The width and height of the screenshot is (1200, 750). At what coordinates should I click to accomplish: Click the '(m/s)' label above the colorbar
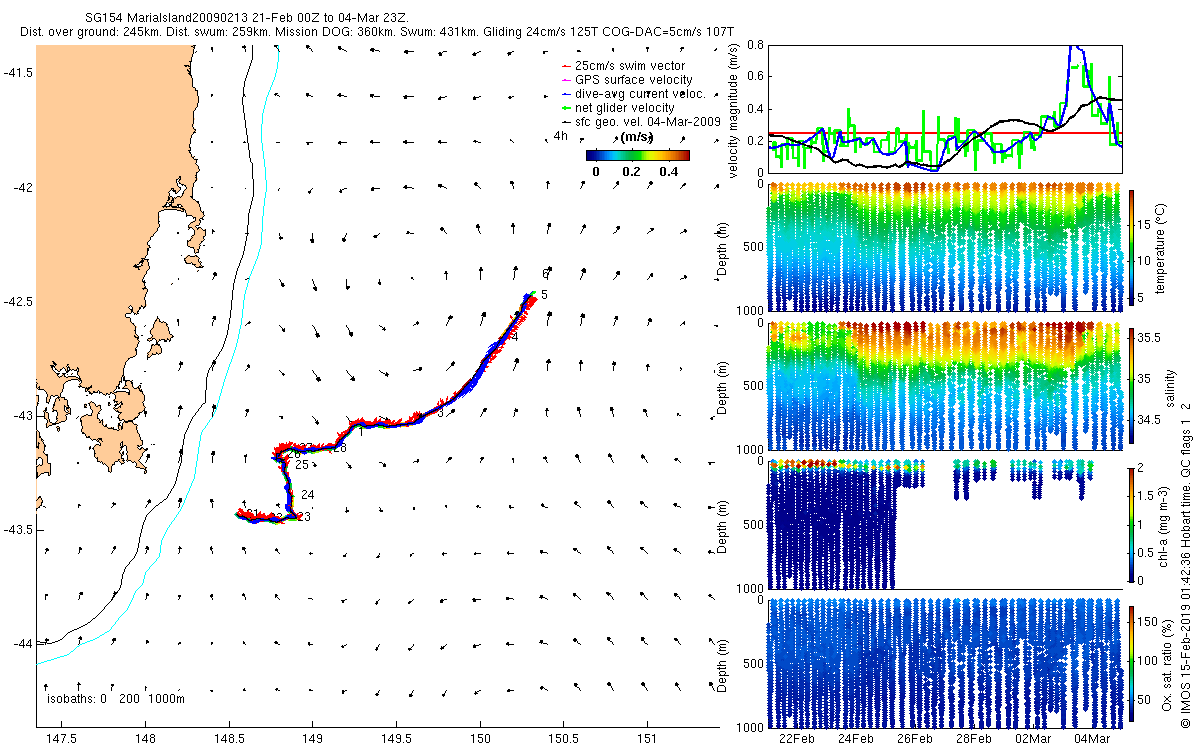pos(637,137)
